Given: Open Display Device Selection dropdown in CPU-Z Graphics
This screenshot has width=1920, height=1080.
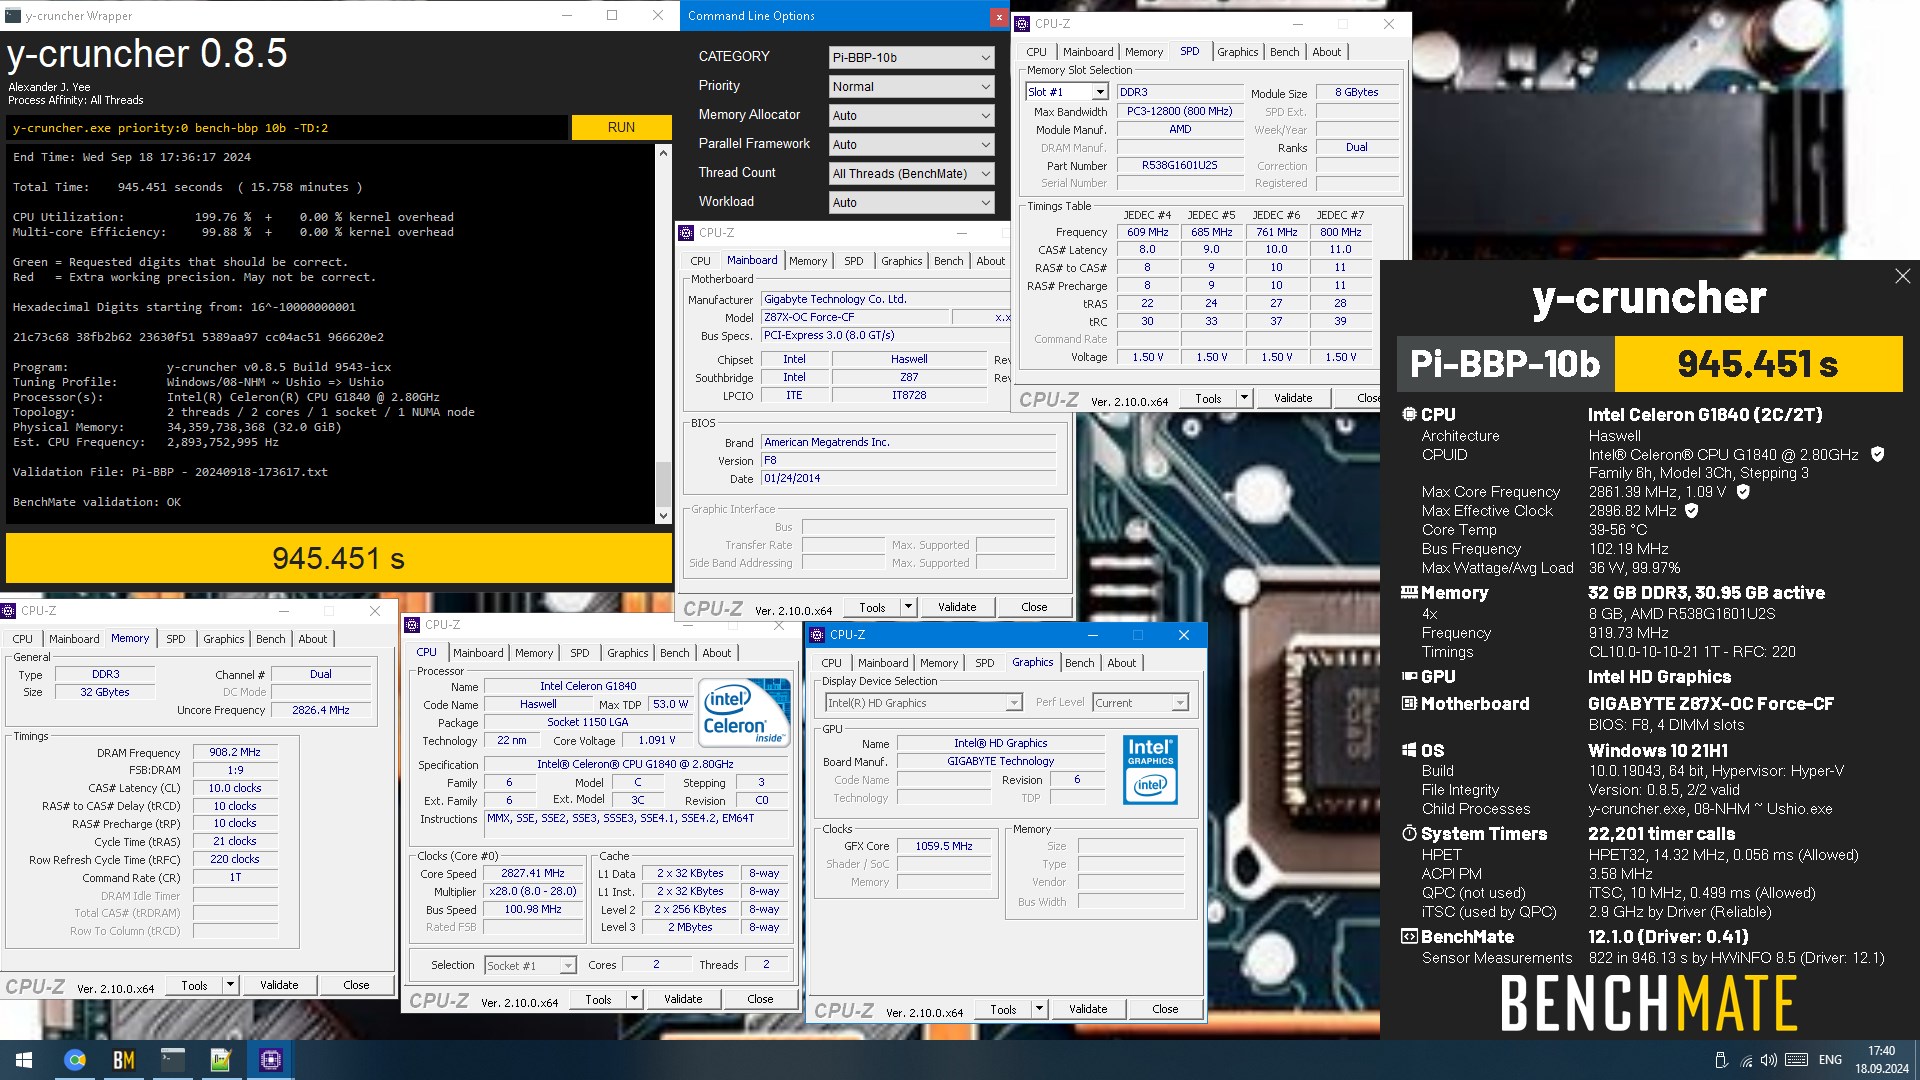Looking at the screenshot, I should coord(922,703).
